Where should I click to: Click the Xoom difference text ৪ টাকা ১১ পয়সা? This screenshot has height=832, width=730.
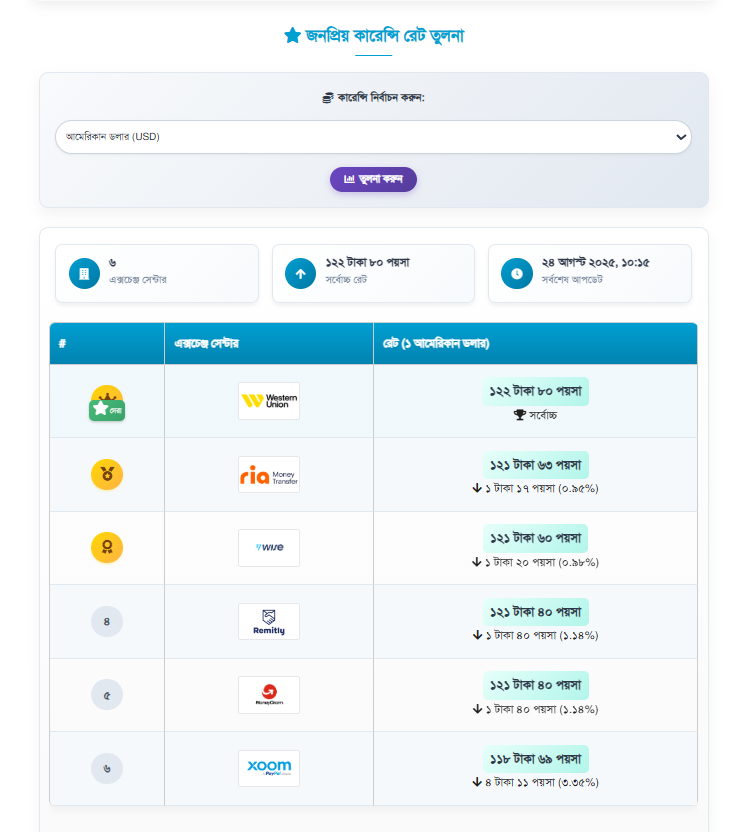click(x=520, y=782)
